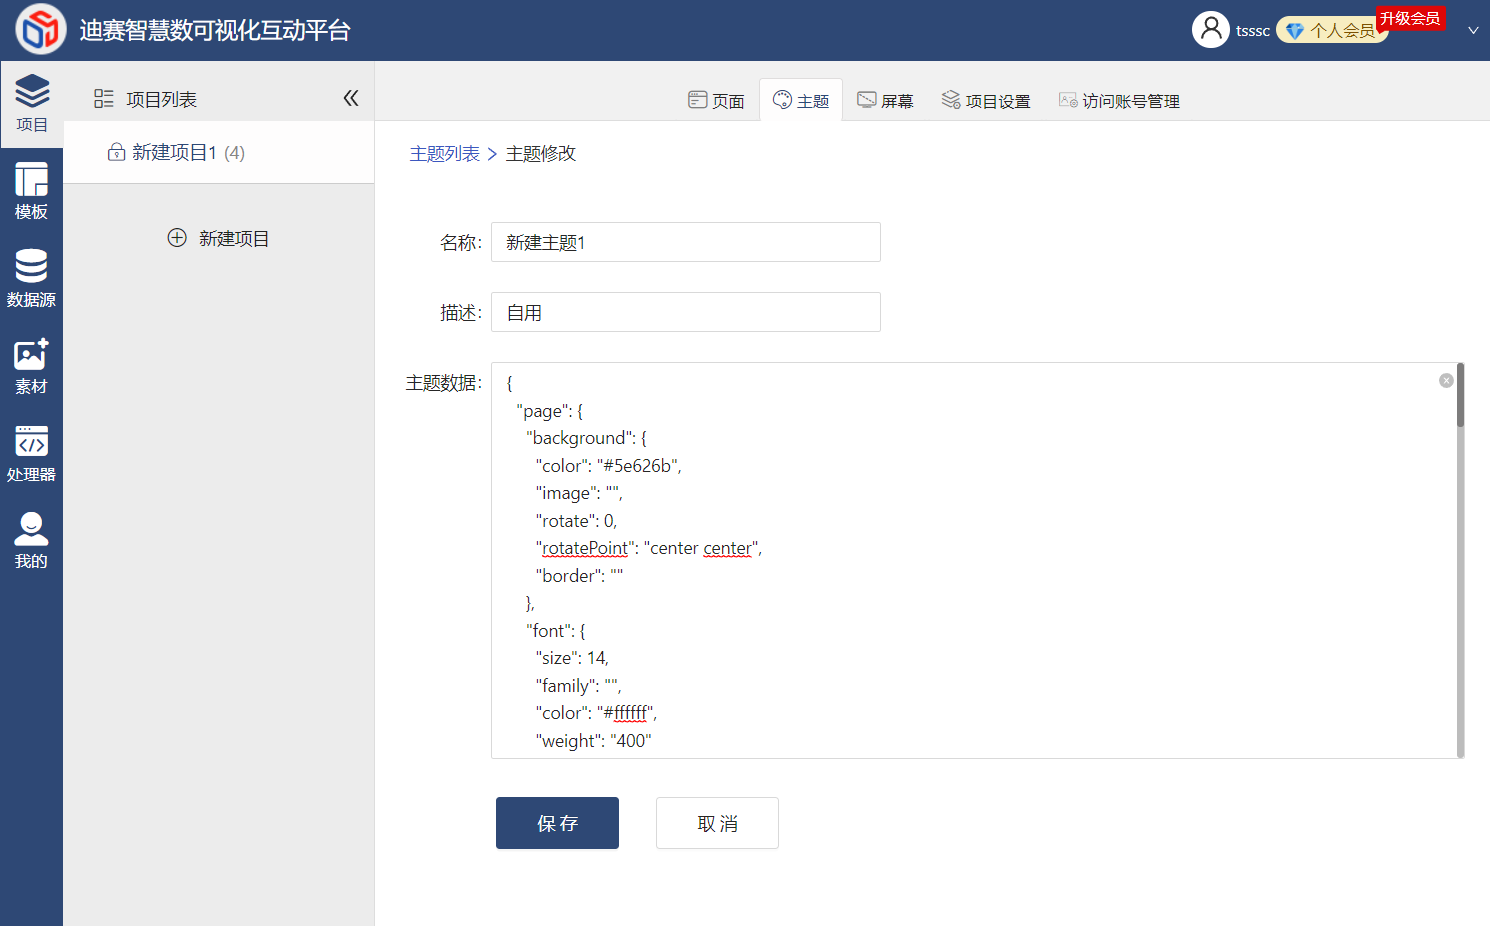Open the 项目 sidebar section
Screen dimensions: 1490x926
(31, 104)
